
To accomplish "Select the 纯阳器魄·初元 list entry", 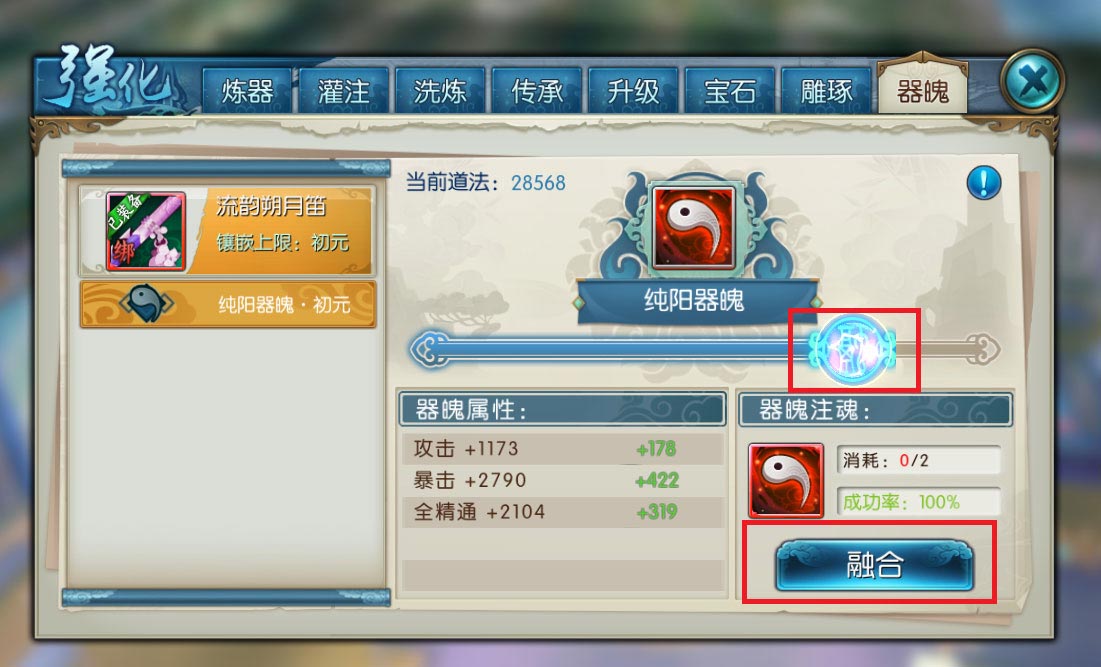I will 228,304.
